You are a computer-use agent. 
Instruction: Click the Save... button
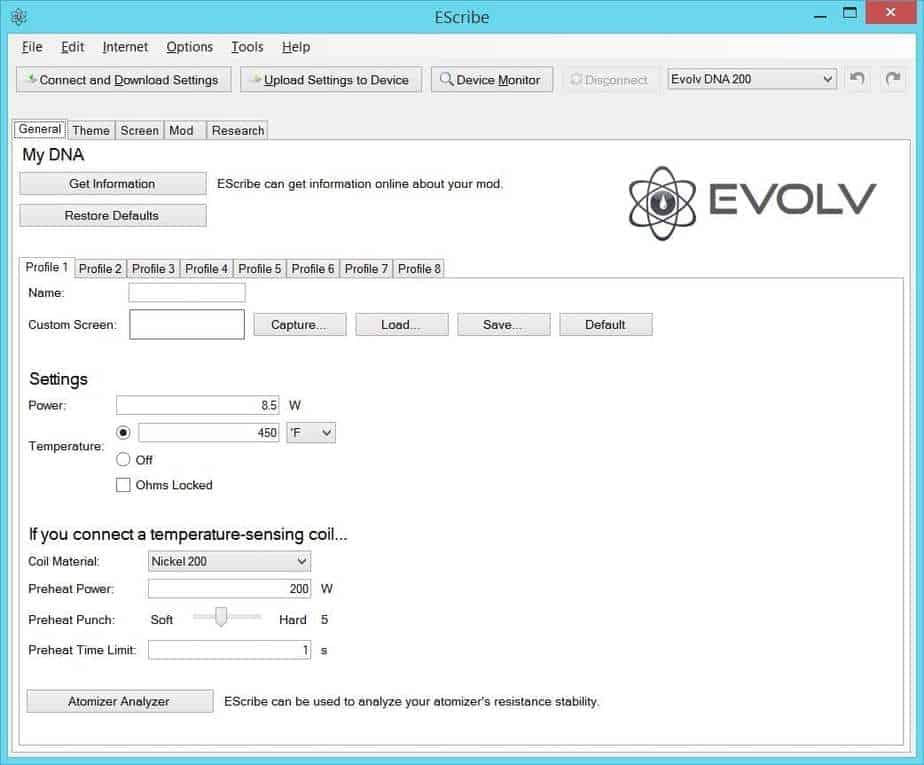click(x=503, y=325)
